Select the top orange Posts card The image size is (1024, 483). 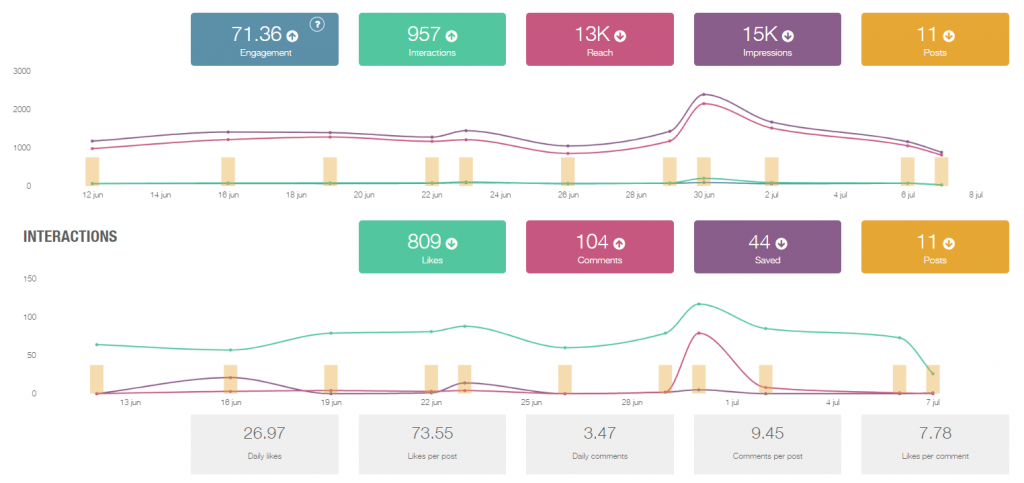935,39
